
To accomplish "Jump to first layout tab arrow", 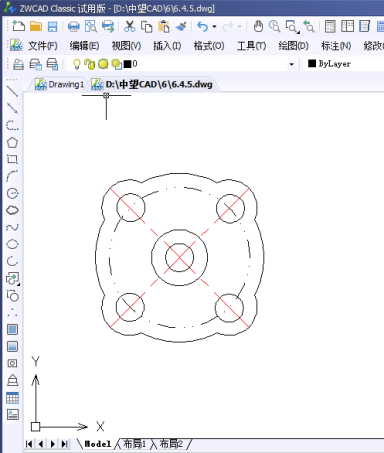I will [x=29, y=444].
